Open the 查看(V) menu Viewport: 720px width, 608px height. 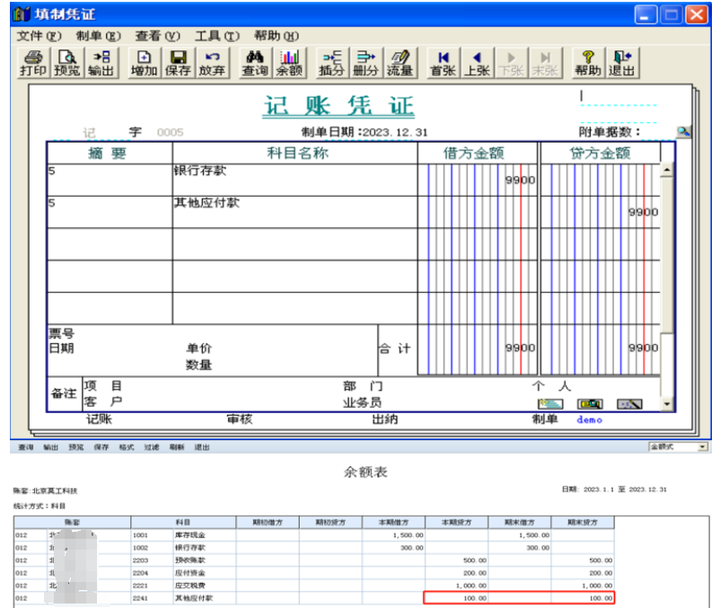(158, 36)
